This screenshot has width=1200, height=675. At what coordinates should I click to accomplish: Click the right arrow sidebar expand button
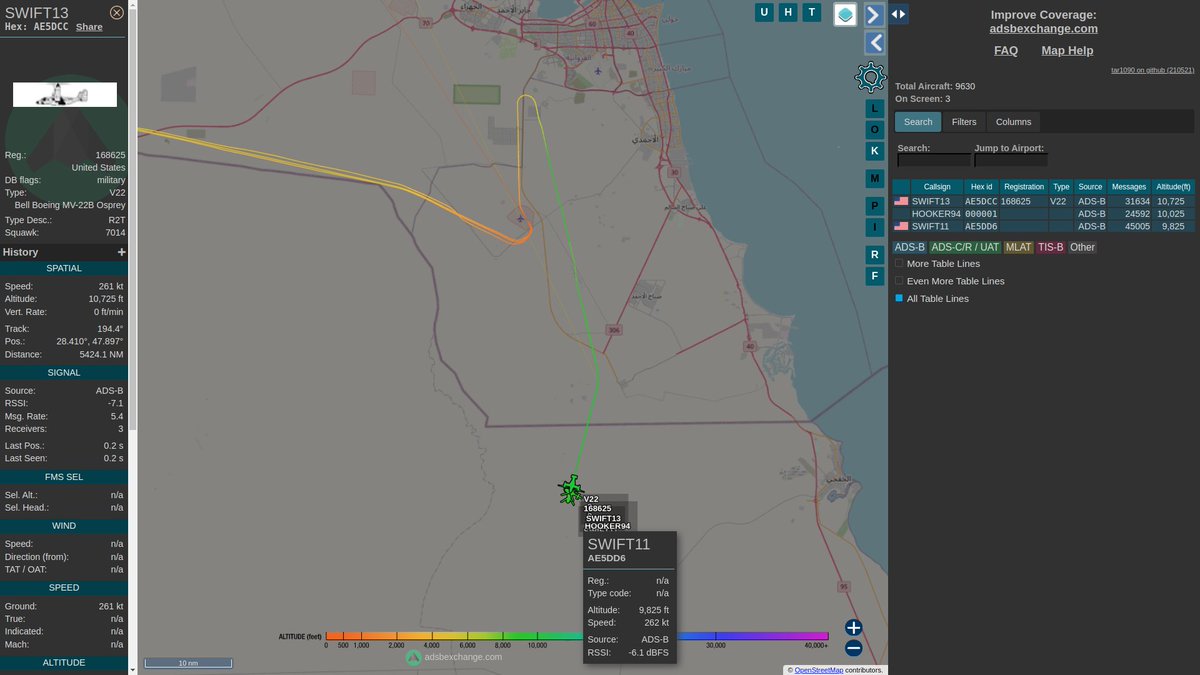874,14
